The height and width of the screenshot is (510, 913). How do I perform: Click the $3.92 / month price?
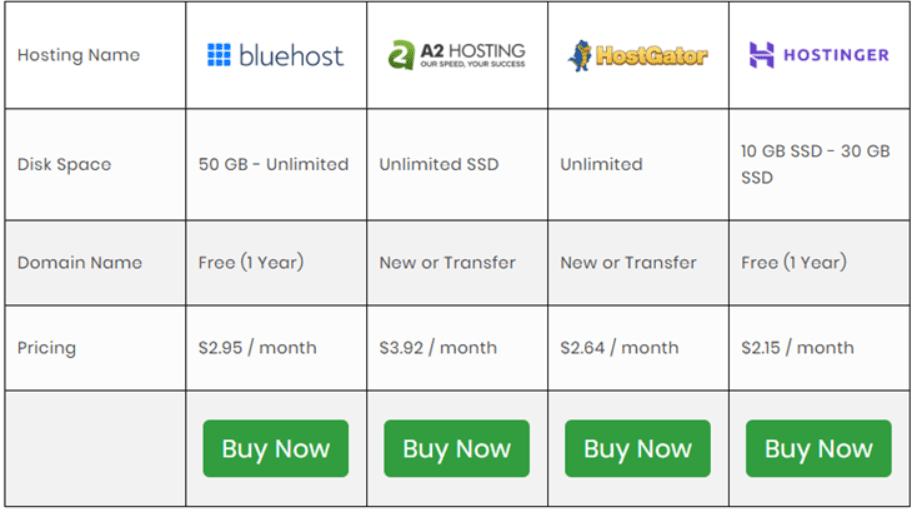coord(438,348)
